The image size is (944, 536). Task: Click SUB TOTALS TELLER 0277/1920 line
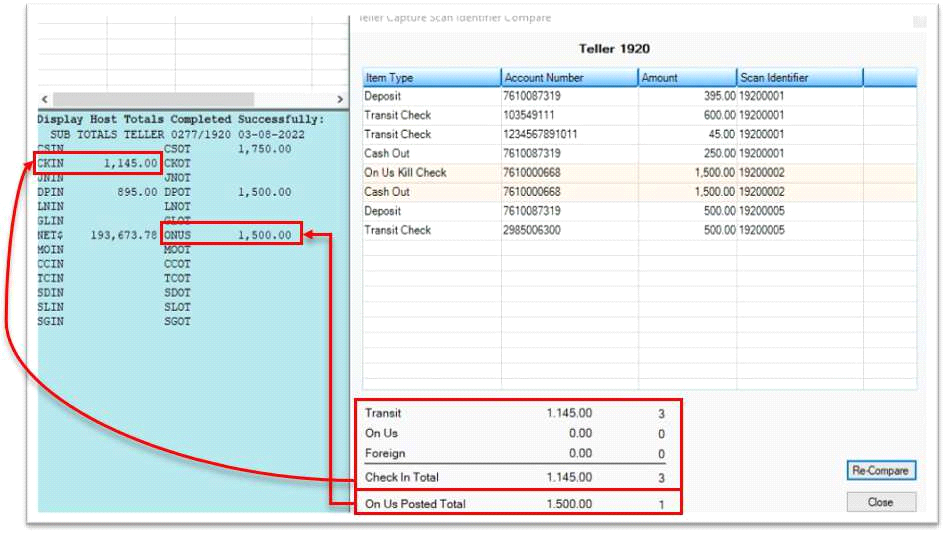(x=178, y=134)
